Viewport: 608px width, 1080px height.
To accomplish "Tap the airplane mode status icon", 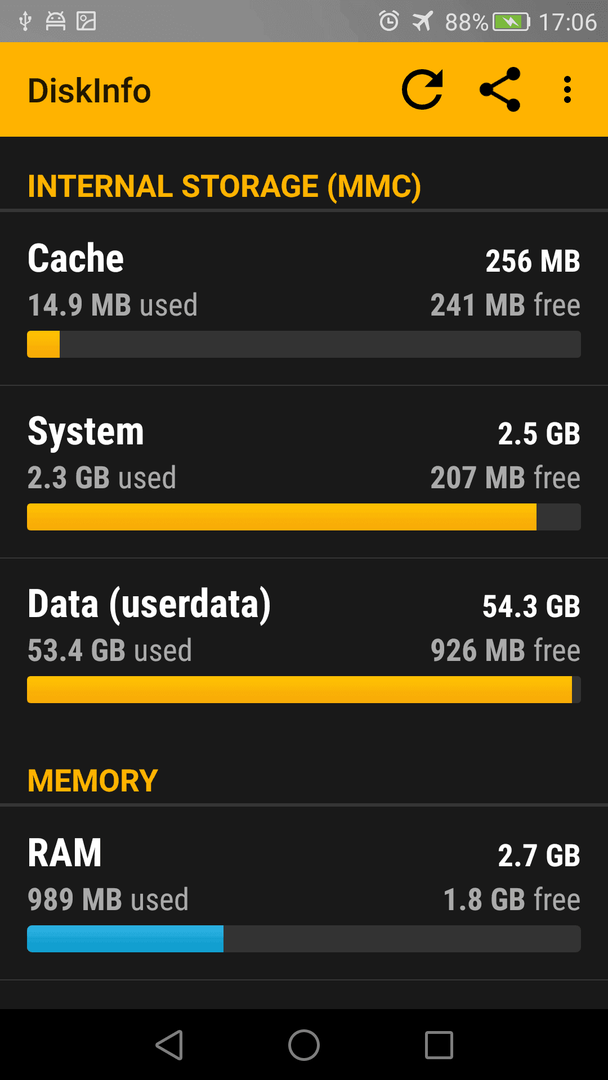I will [x=422, y=22].
